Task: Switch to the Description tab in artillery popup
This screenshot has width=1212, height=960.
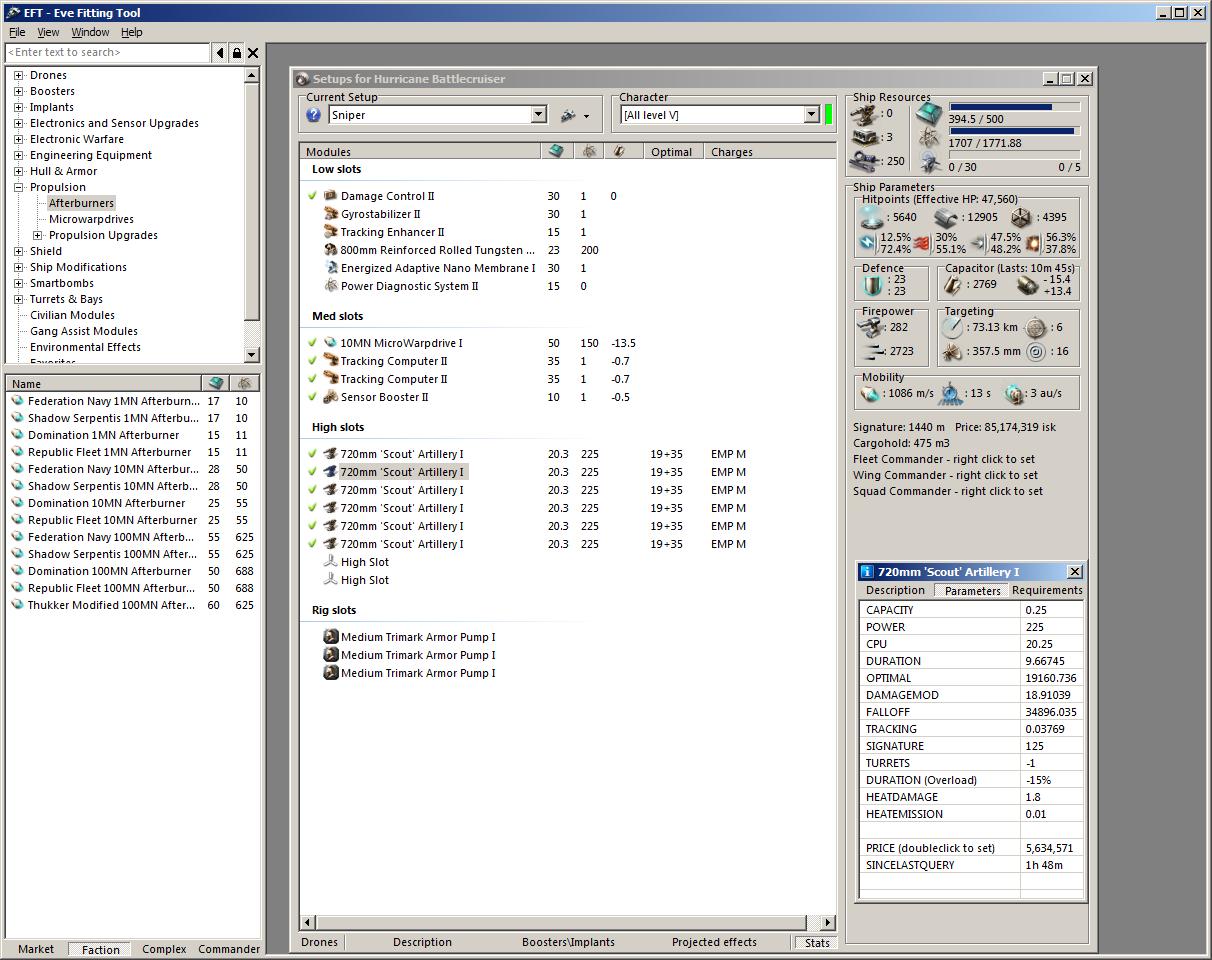Action: click(895, 590)
